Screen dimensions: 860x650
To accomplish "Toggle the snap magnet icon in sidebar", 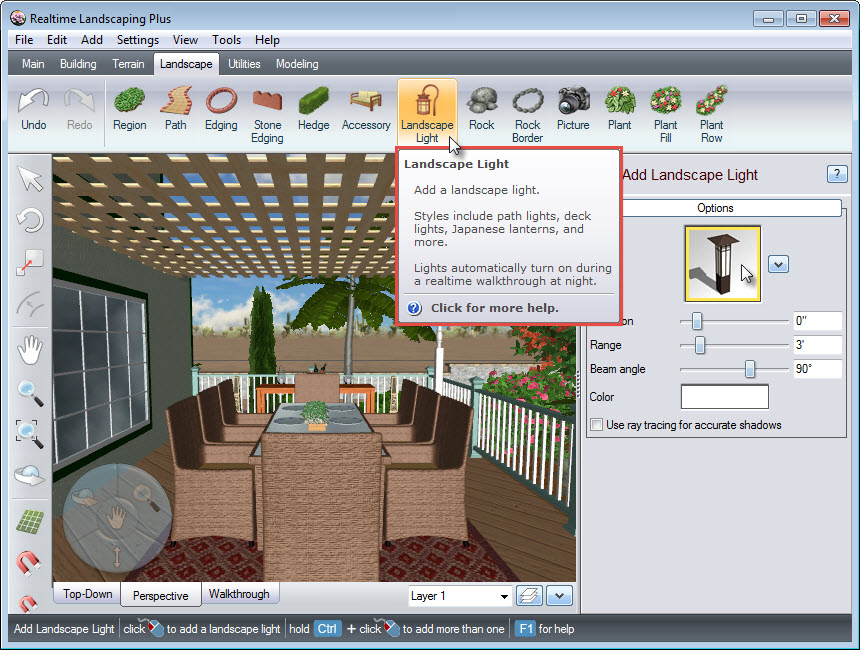I will click(30, 562).
